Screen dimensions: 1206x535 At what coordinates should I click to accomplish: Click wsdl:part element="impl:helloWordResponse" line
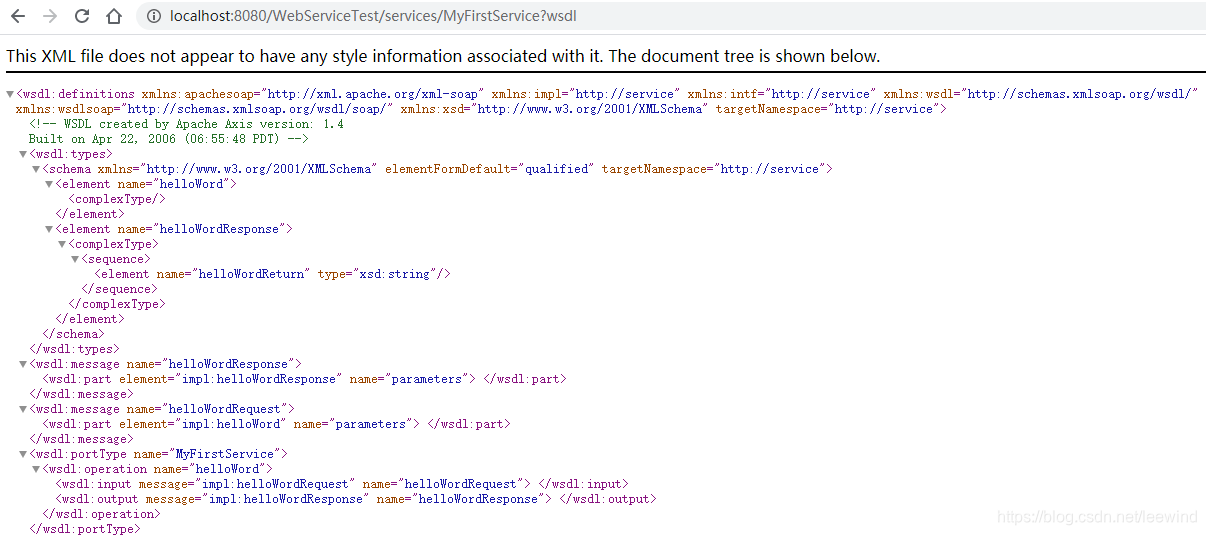tap(304, 379)
